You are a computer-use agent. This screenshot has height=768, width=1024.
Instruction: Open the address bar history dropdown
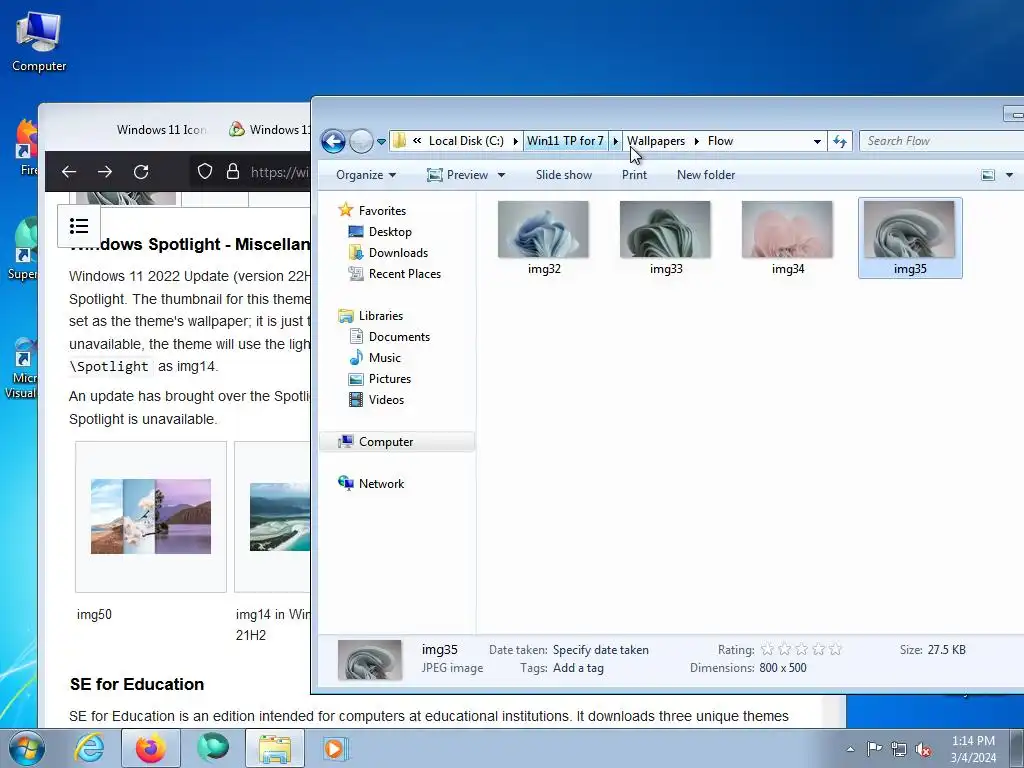click(x=817, y=142)
